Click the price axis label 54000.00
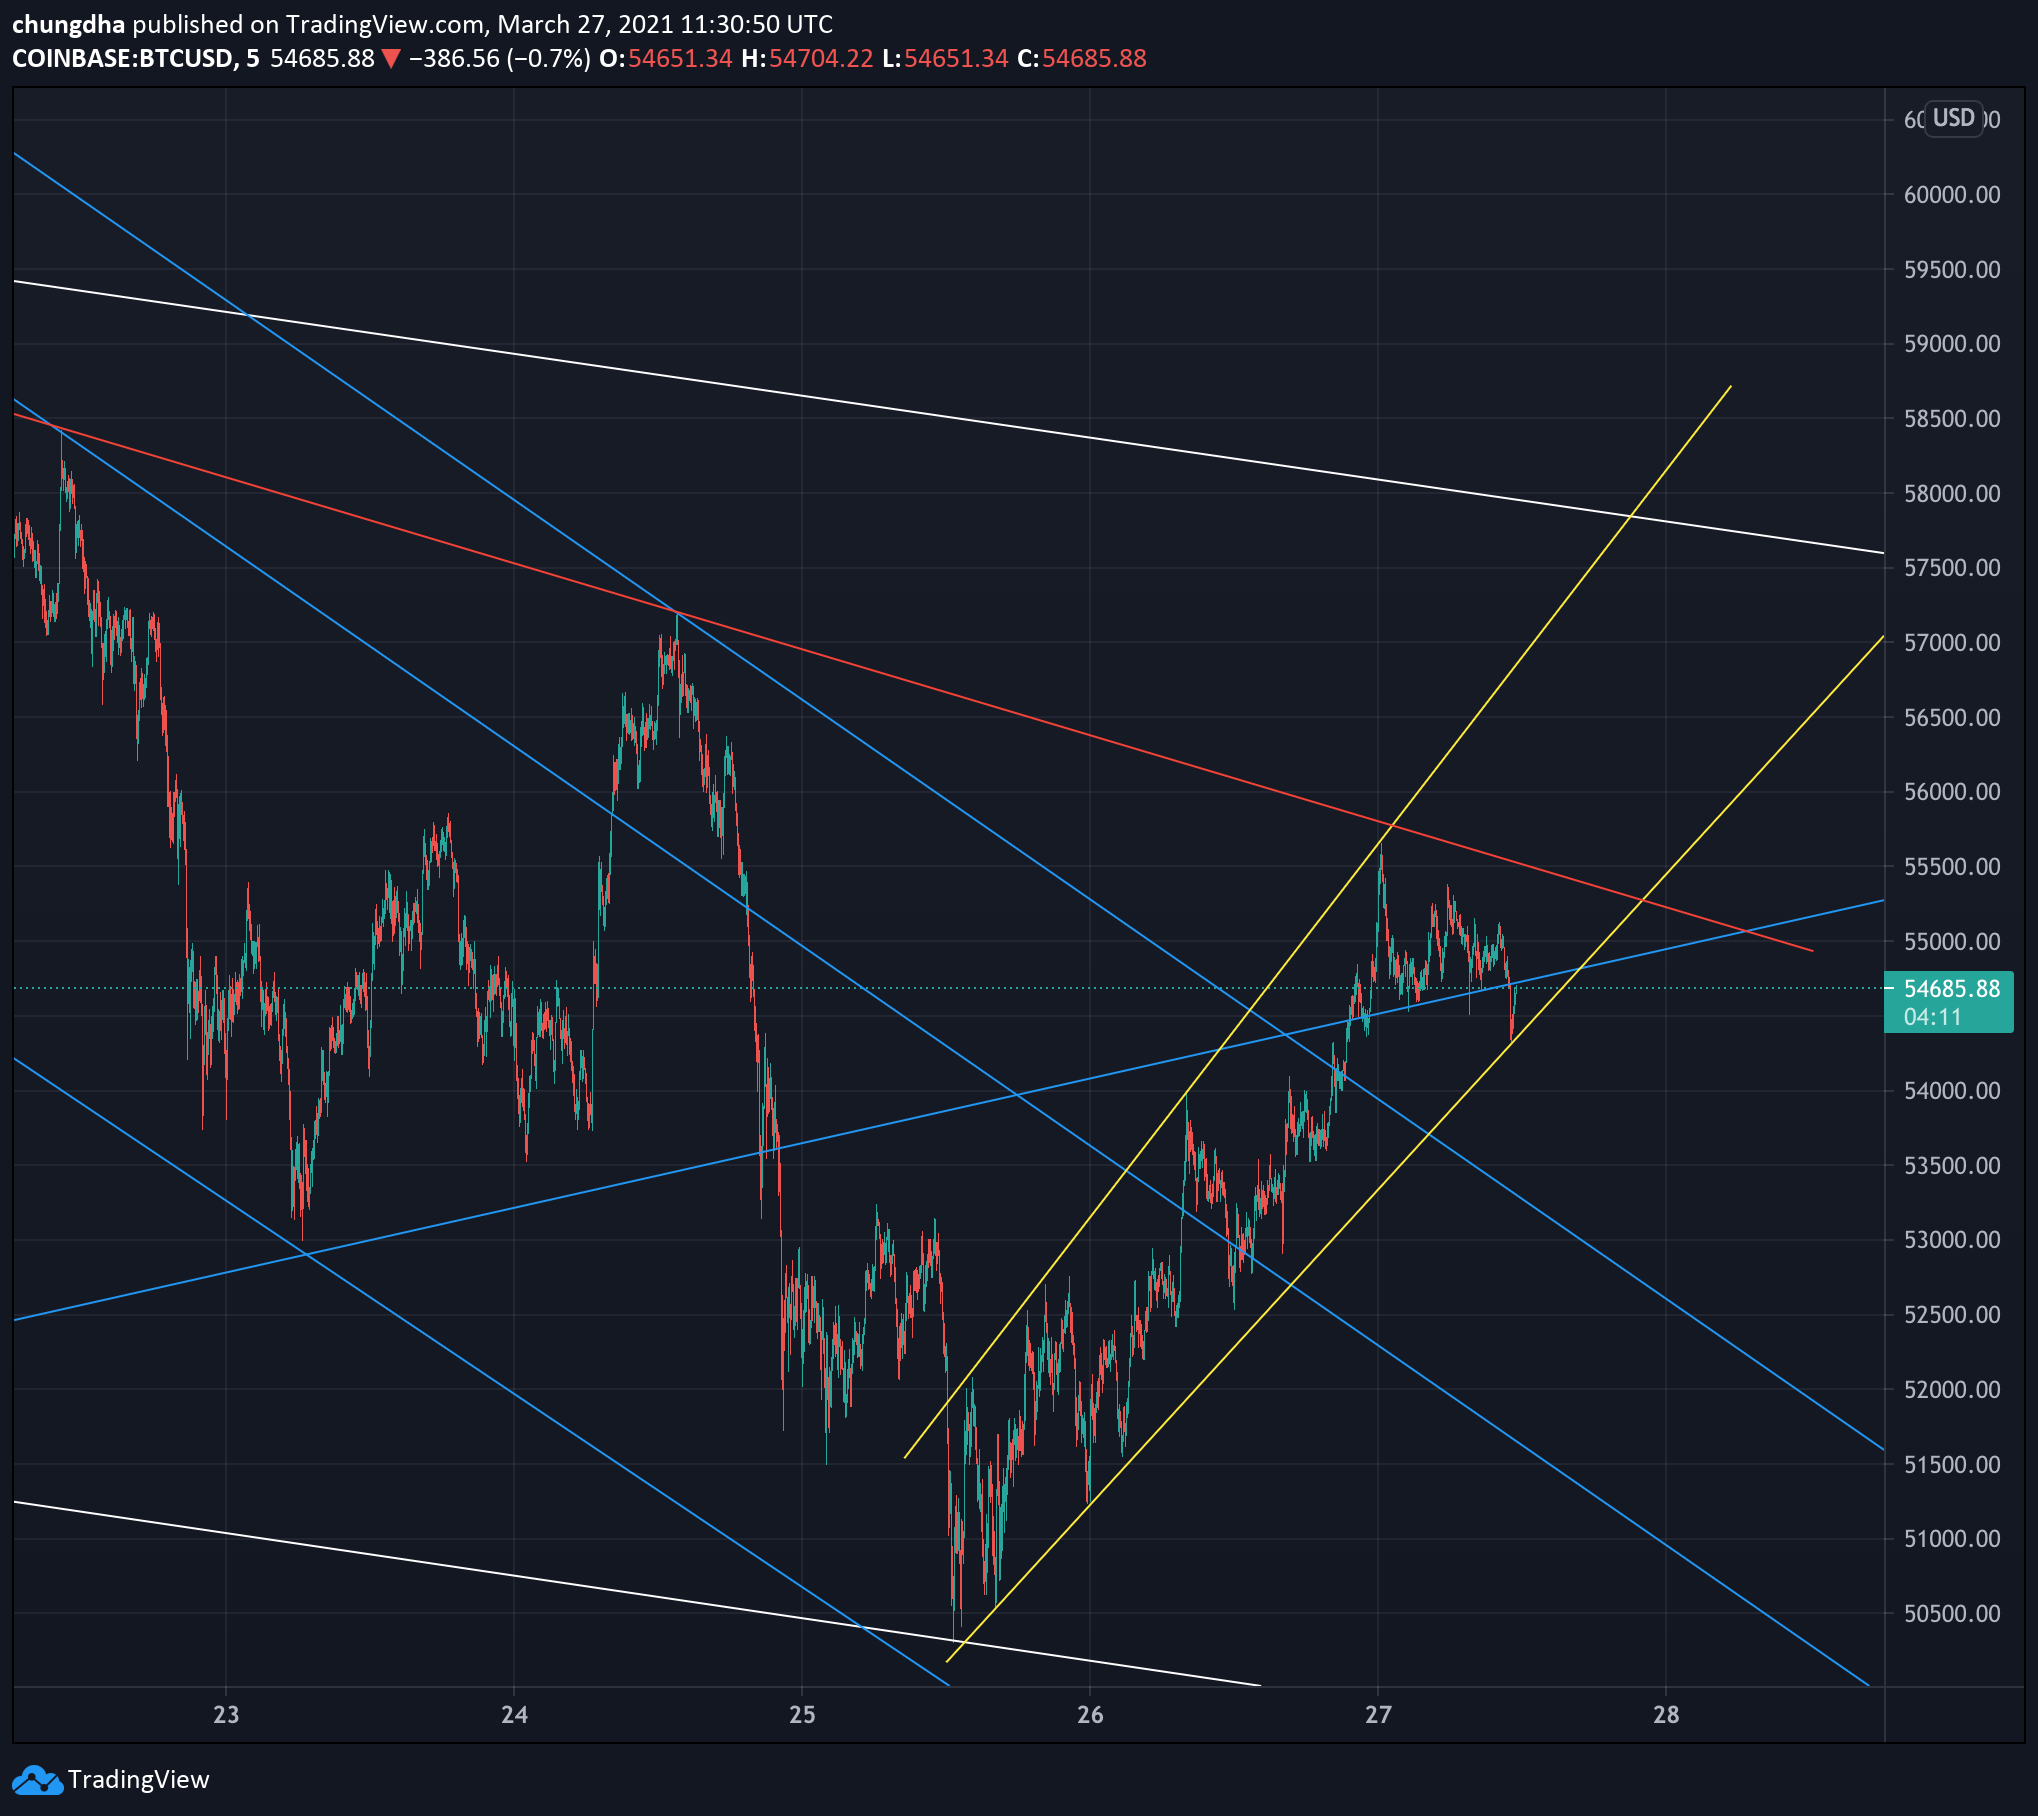 point(1952,1090)
